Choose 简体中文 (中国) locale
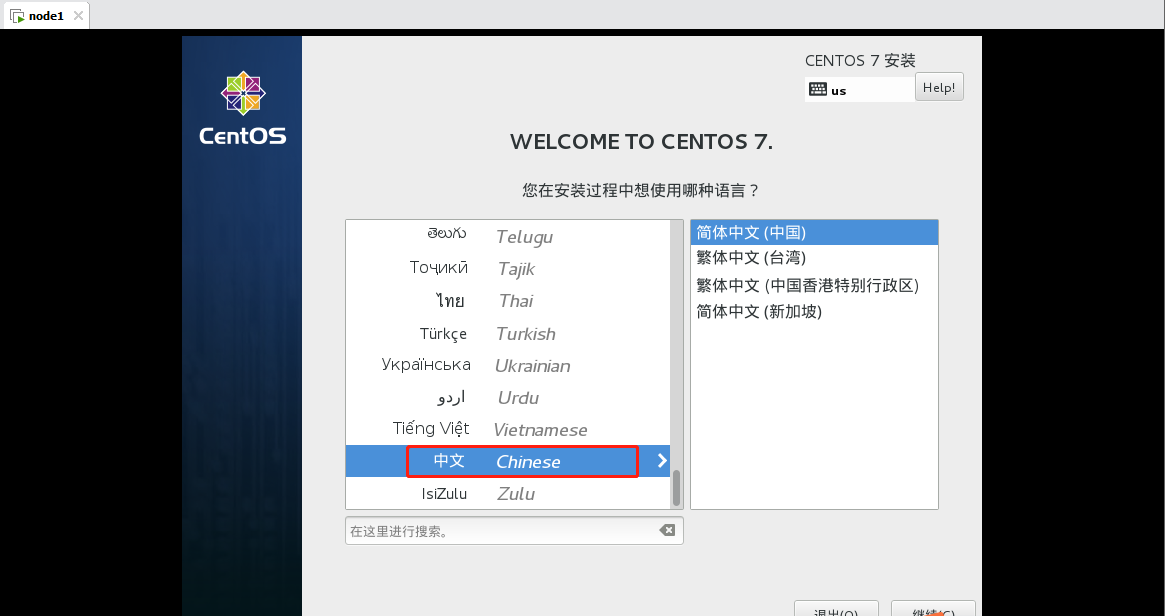The width and height of the screenshot is (1165, 616). [814, 233]
